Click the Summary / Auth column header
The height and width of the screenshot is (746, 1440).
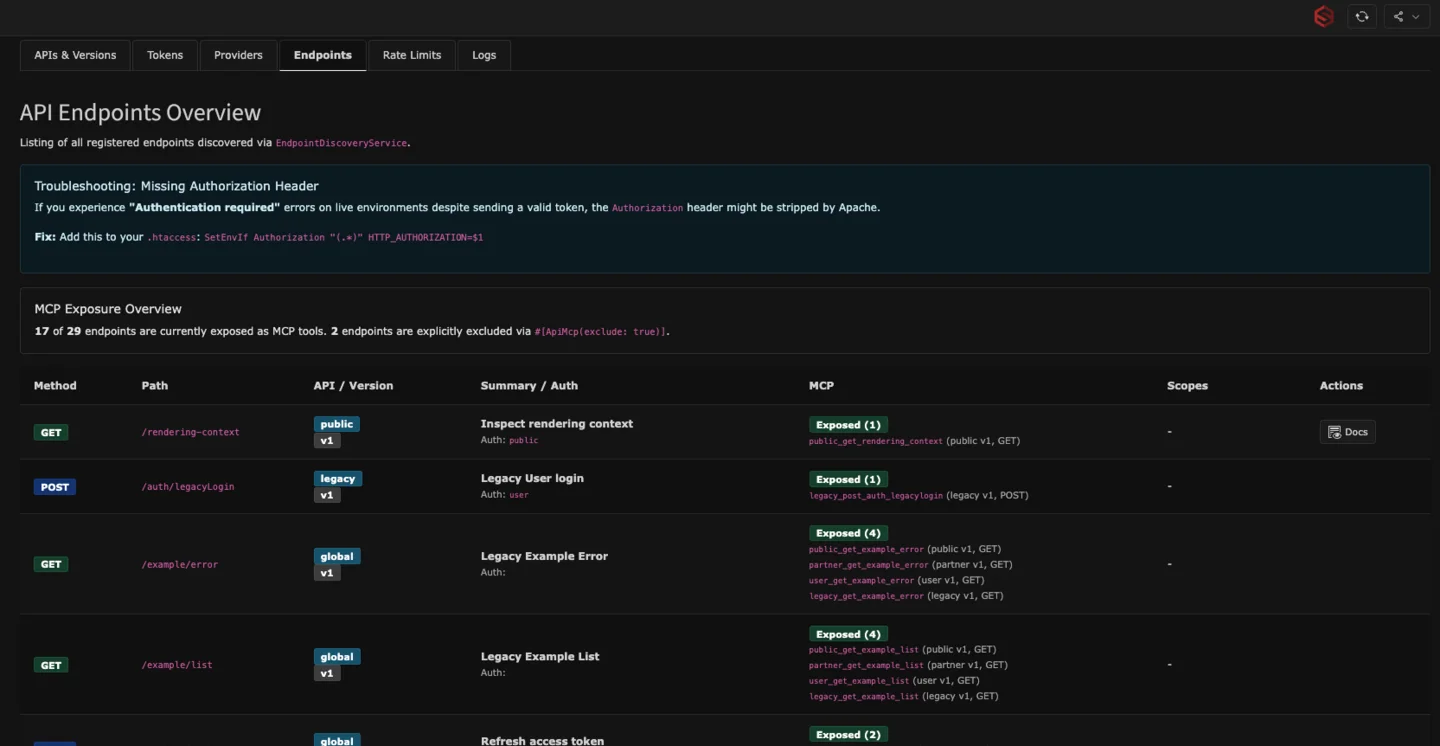point(529,385)
